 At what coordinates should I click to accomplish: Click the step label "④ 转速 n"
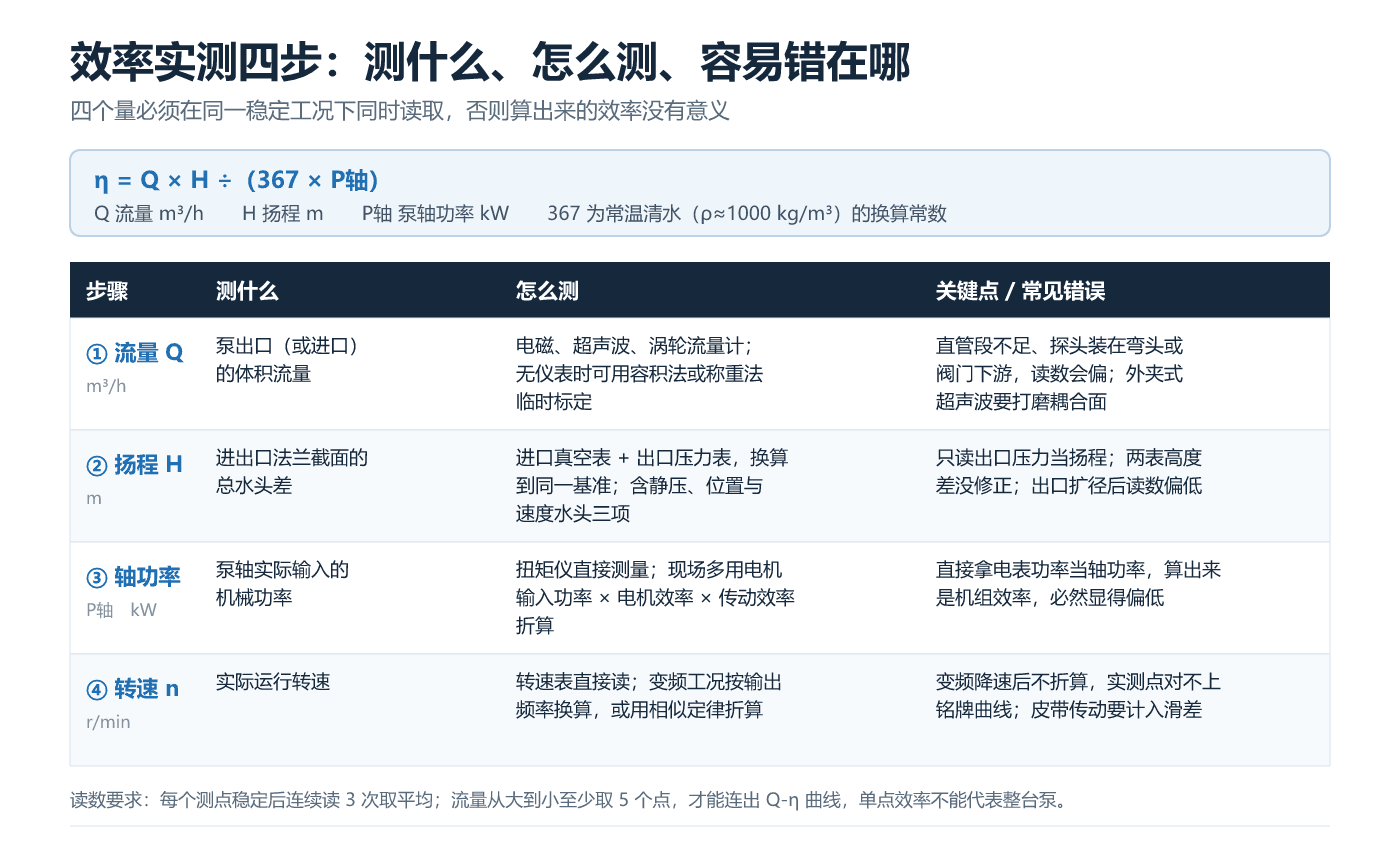pos(133,689)
